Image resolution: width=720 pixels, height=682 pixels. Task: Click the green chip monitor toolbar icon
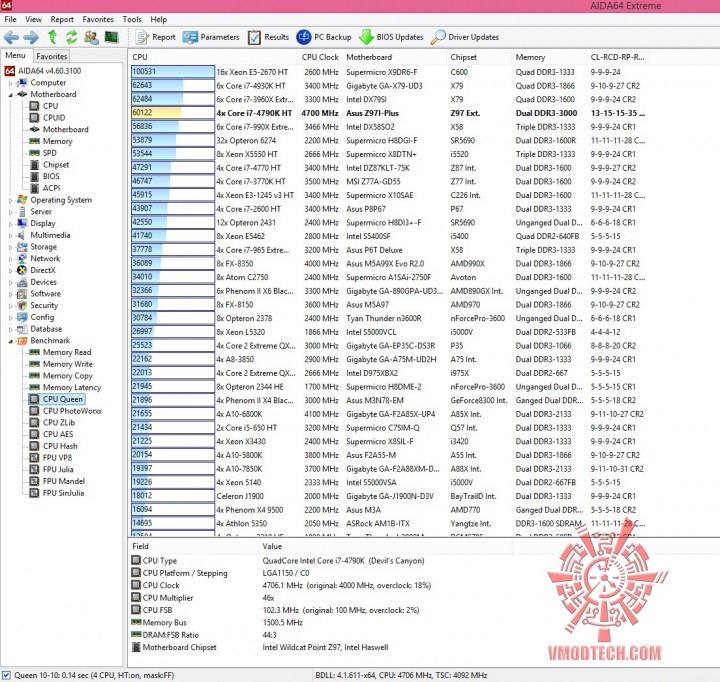(x=111, y=37)
